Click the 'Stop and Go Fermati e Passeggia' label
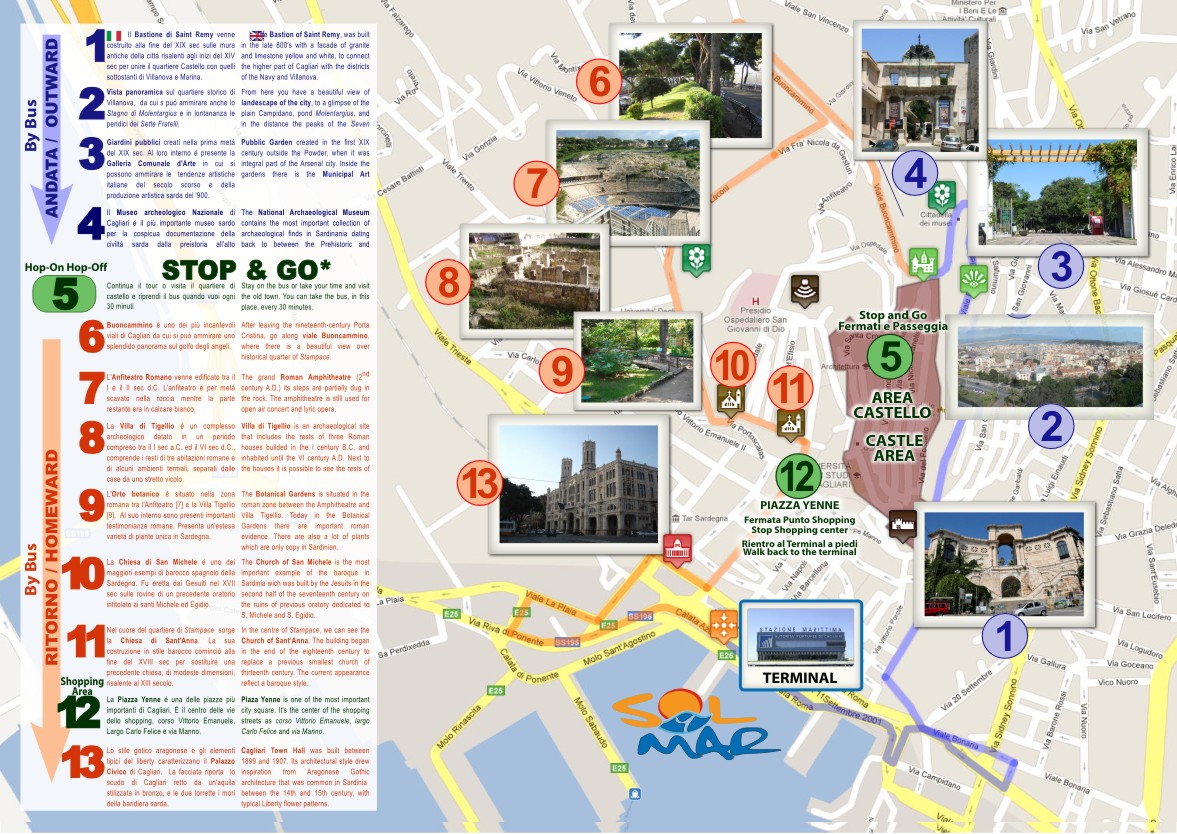 point(893,321)
